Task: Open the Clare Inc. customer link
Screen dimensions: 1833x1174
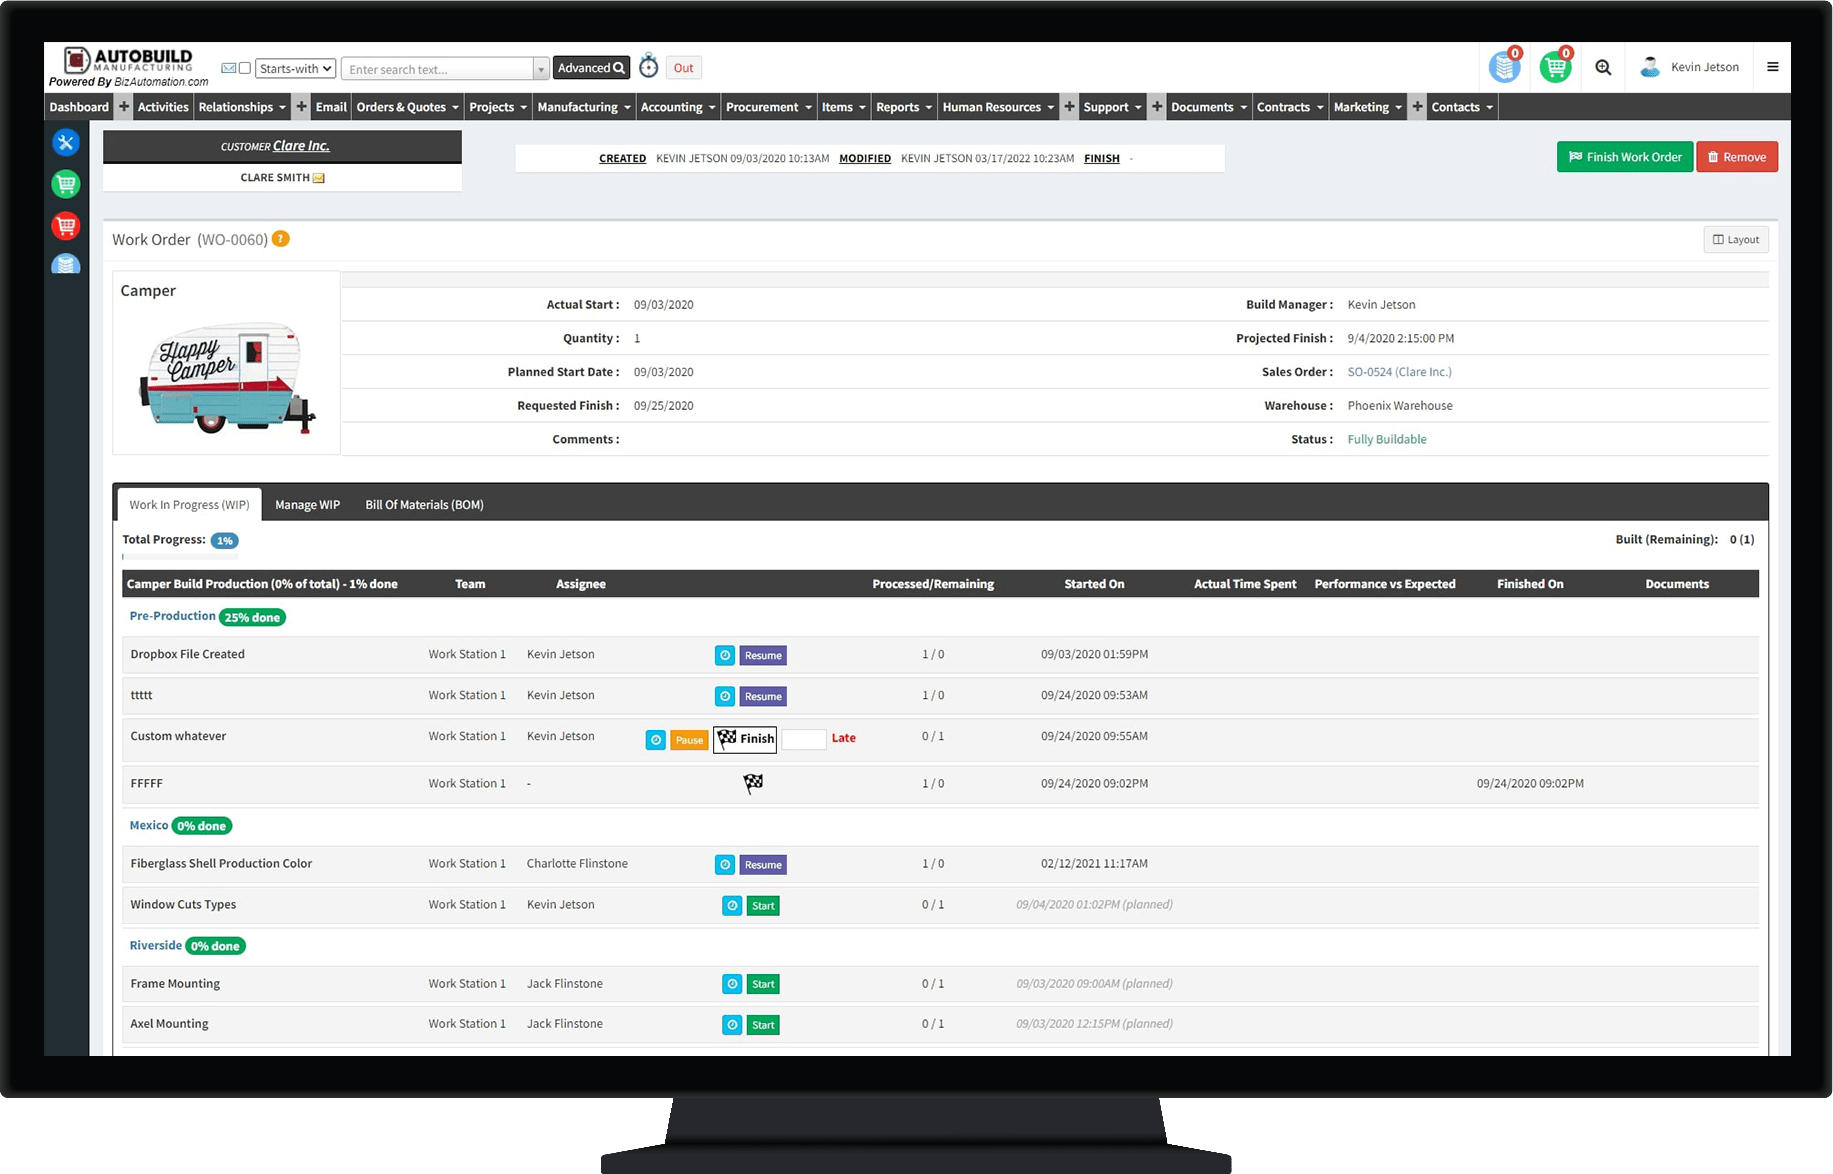Action: coord(301,146)
